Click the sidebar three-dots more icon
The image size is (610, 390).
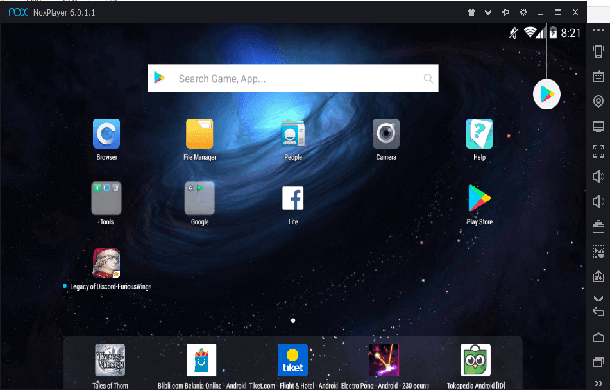click(598, 30)
